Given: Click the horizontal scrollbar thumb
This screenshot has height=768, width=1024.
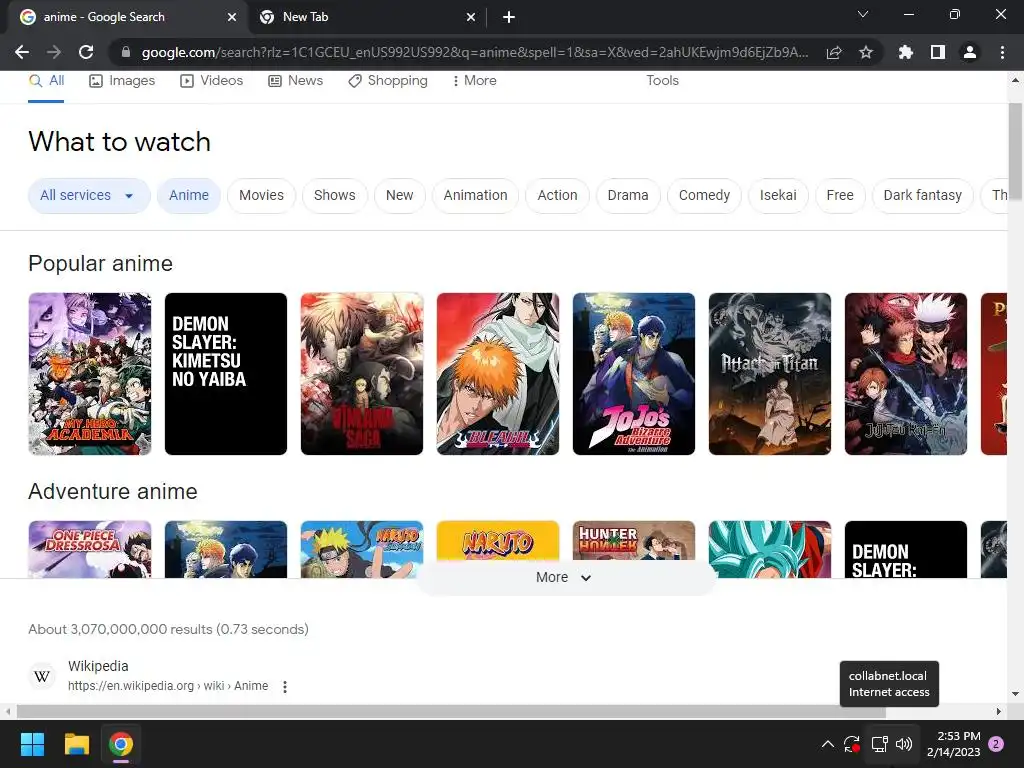Looking at the screenshot, I should pyautogui.click(x=451, y=711).
